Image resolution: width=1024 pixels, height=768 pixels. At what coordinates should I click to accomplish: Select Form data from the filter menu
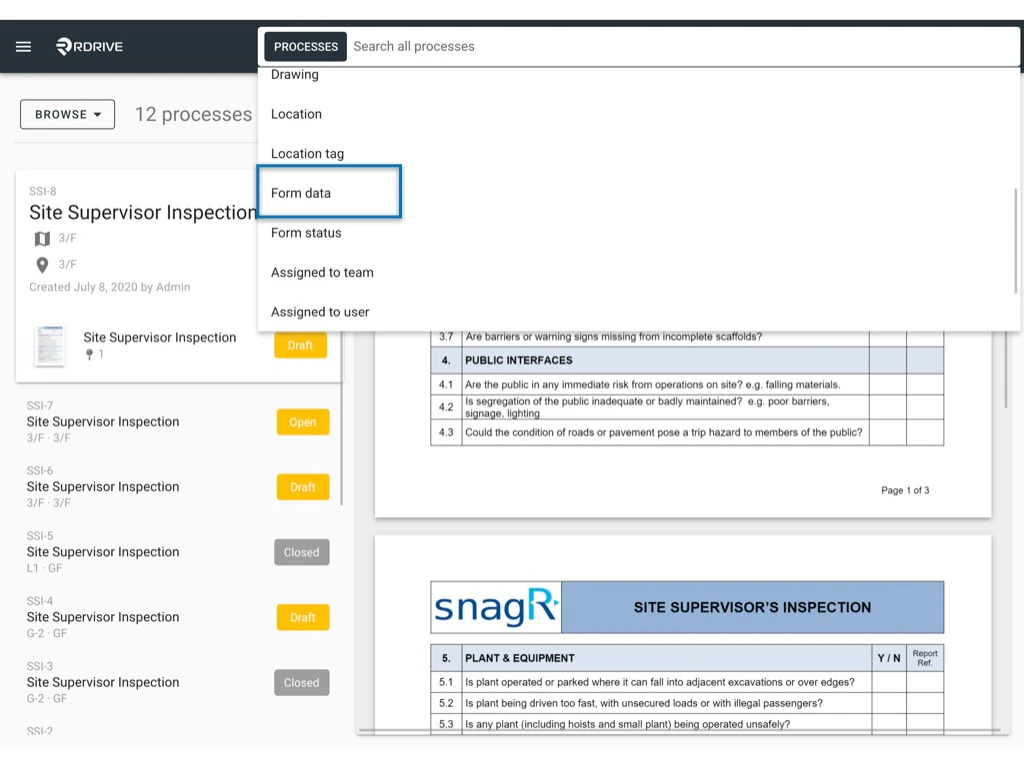[x=300, y=193]
